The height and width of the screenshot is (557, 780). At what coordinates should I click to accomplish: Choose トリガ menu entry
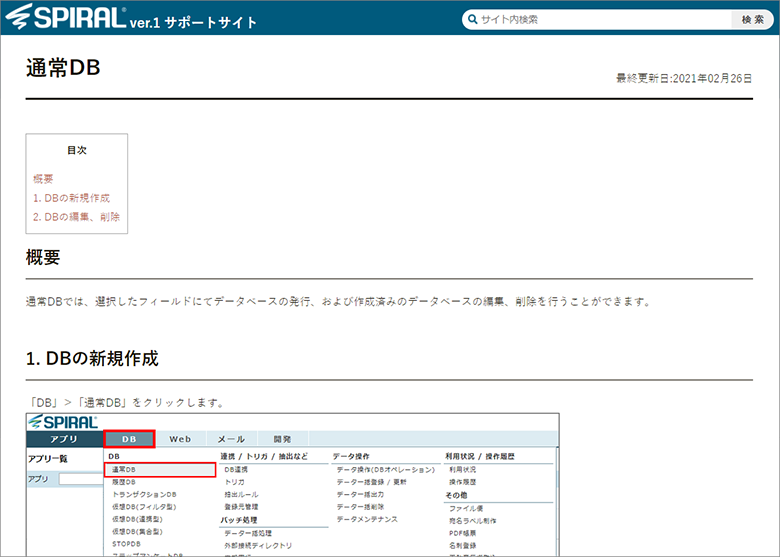(234, 482)
